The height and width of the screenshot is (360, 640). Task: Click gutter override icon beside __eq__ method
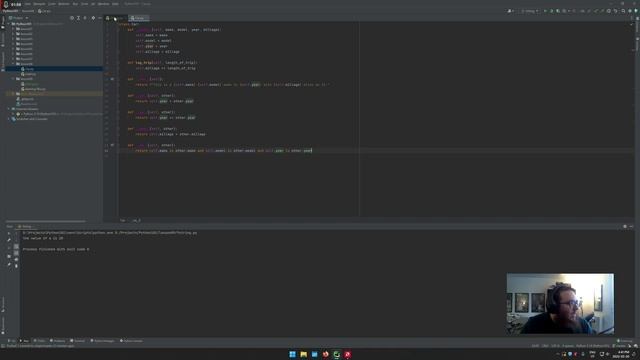[x=112, y=145]
